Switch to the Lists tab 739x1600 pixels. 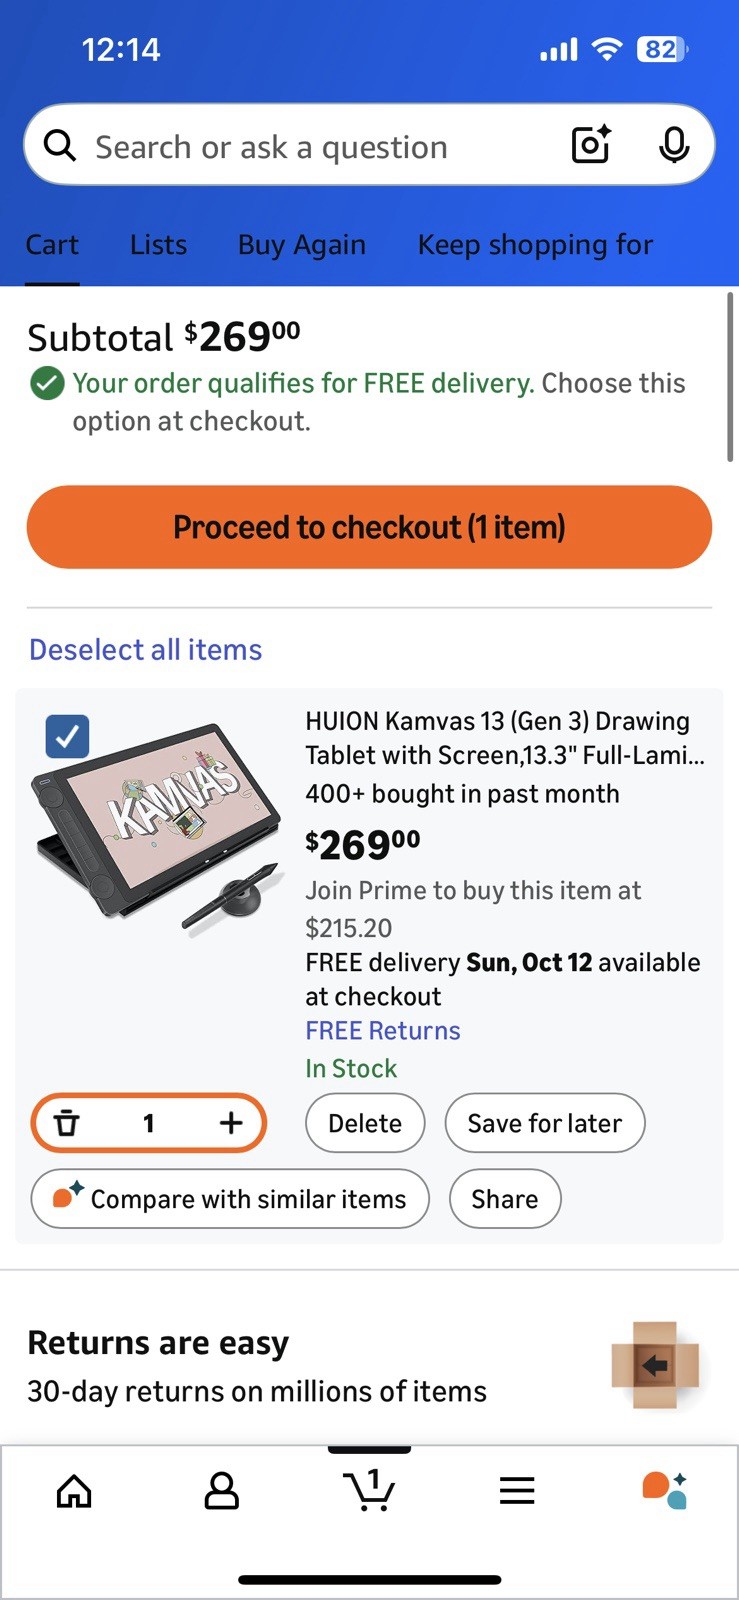(158, 245)
